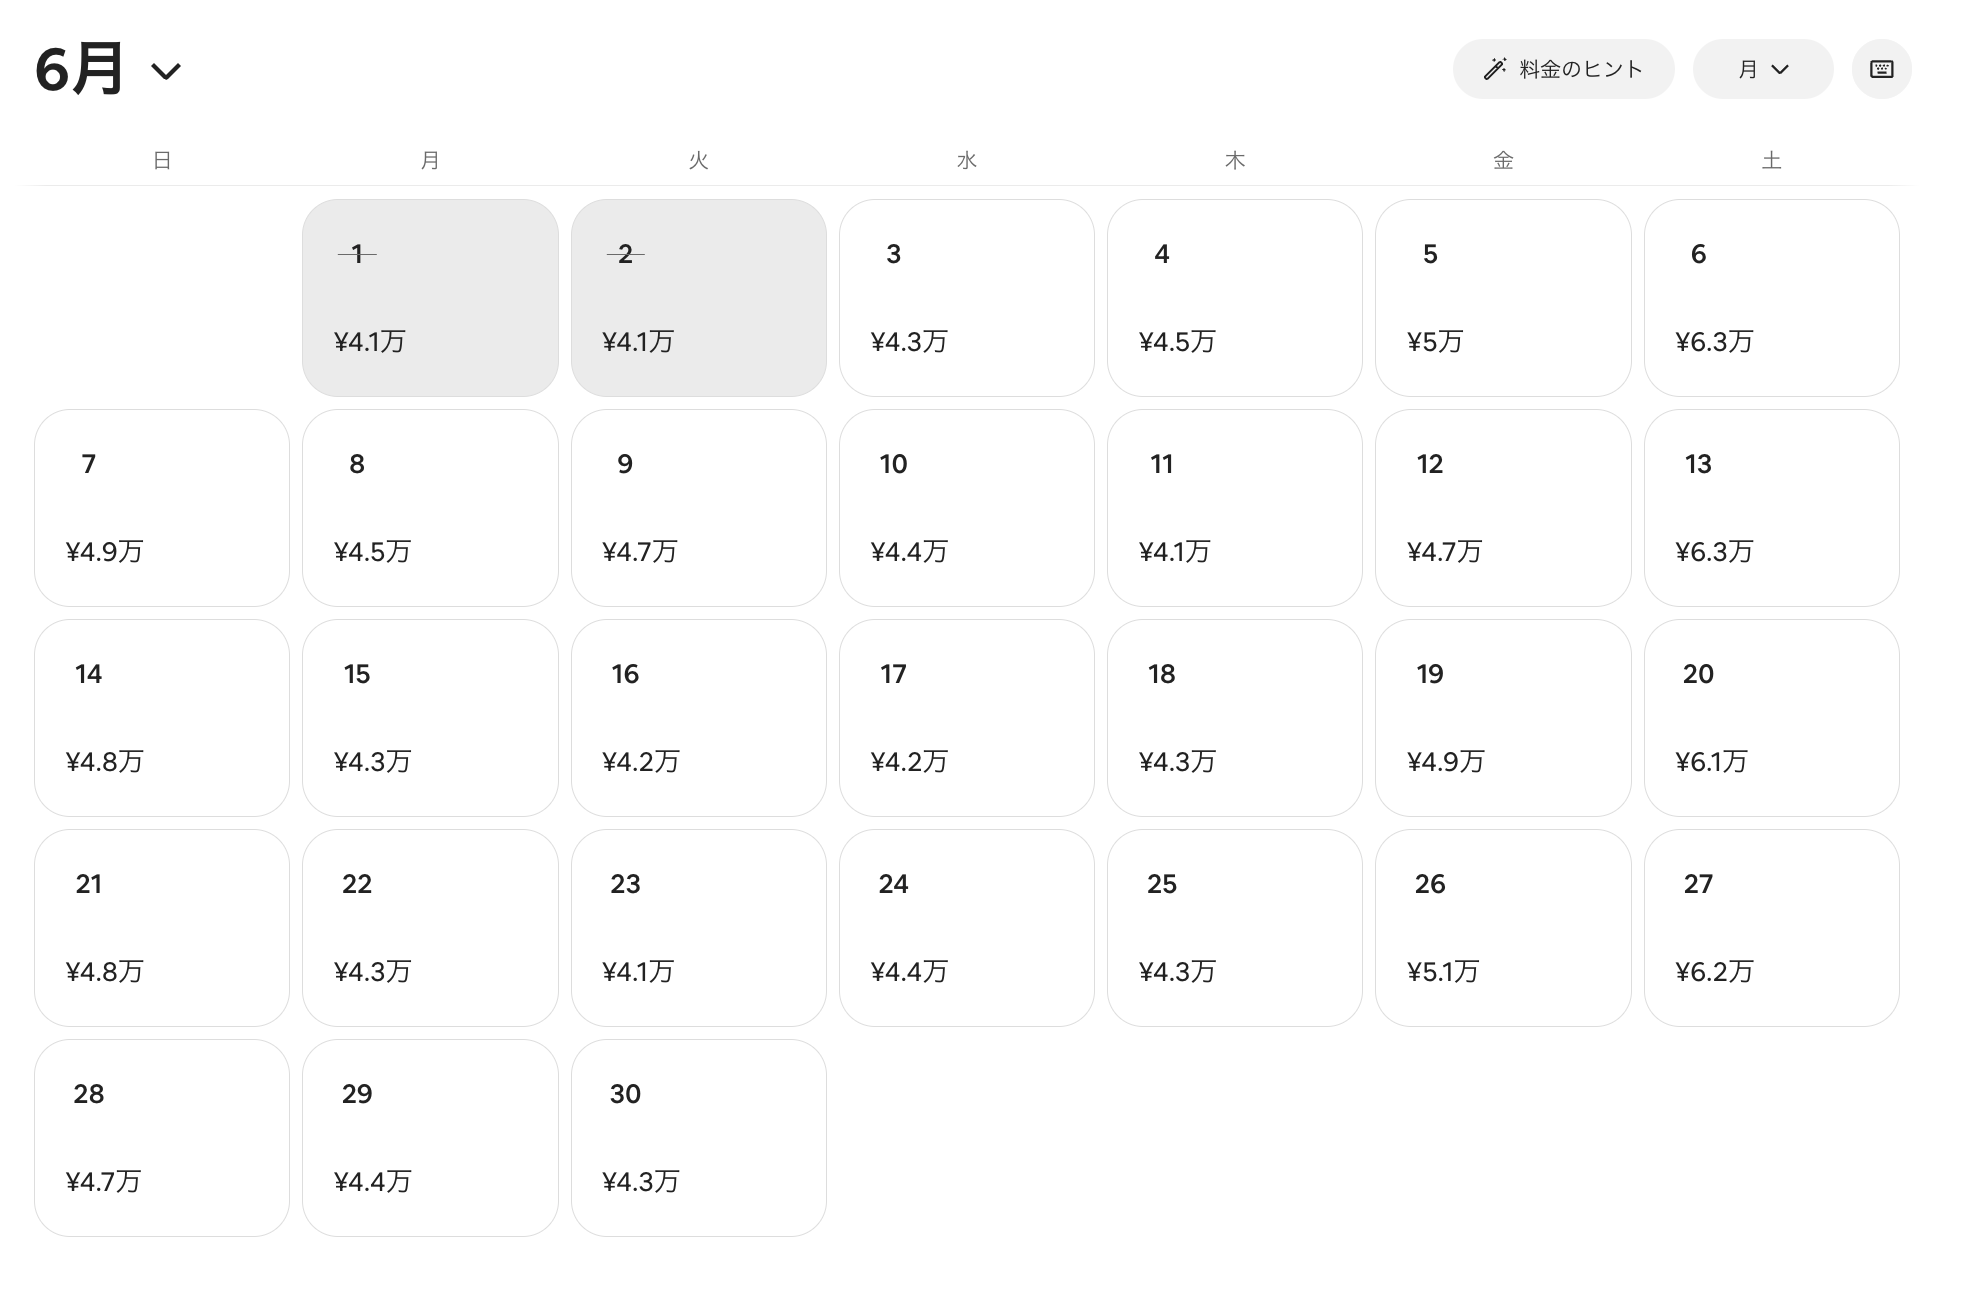Select June 30 date cell
1962x1294 pixels.
[698, 1138]
